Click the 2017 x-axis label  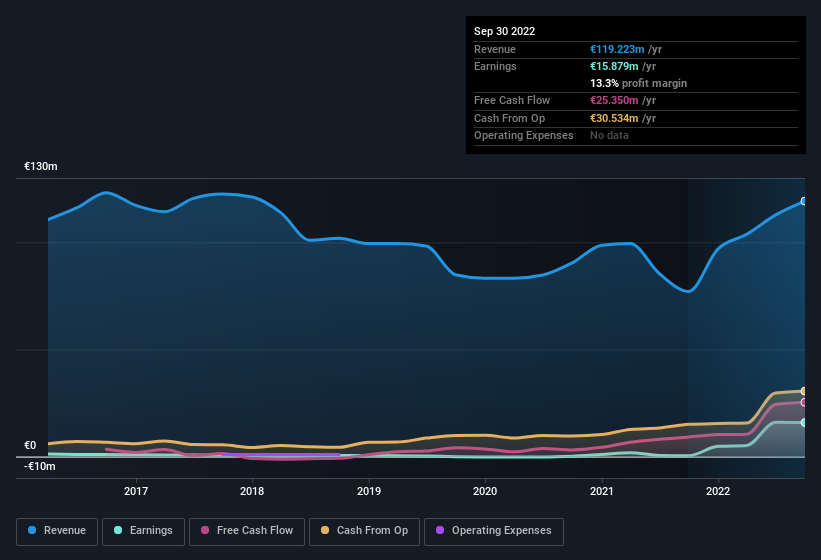click(x=136, y=491)
